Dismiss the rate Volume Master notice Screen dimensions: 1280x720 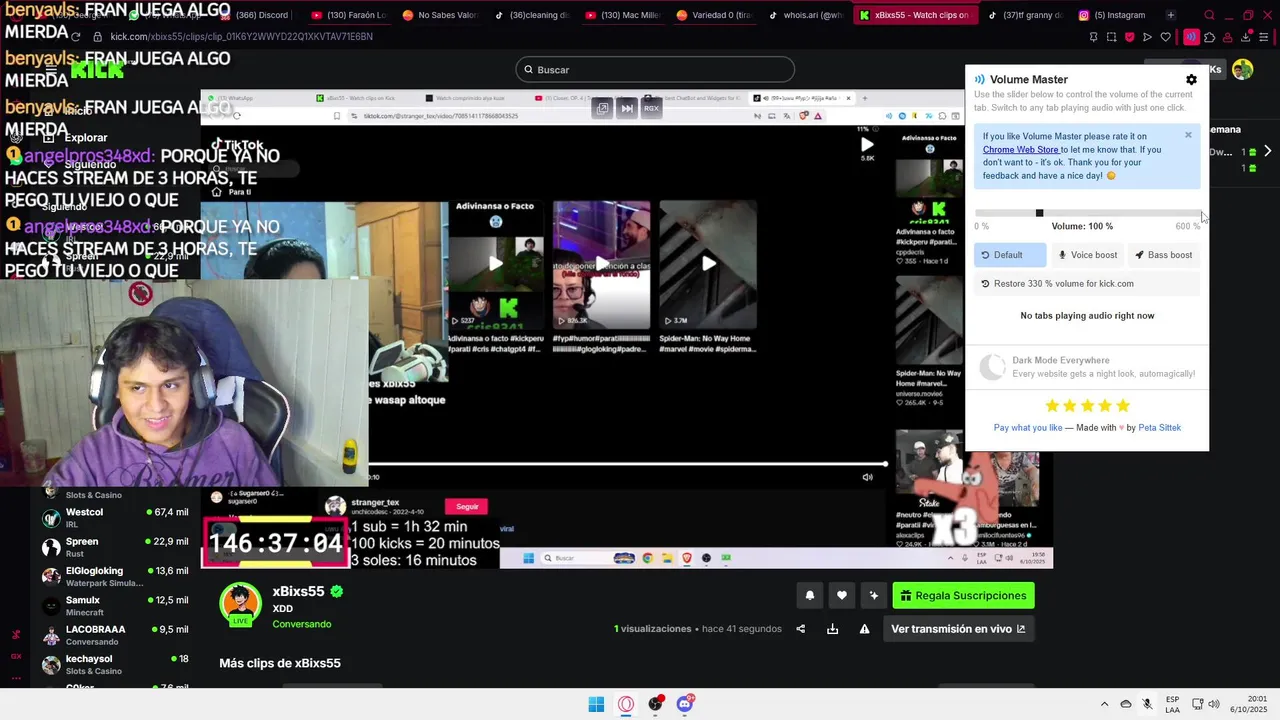[1188, 135]
